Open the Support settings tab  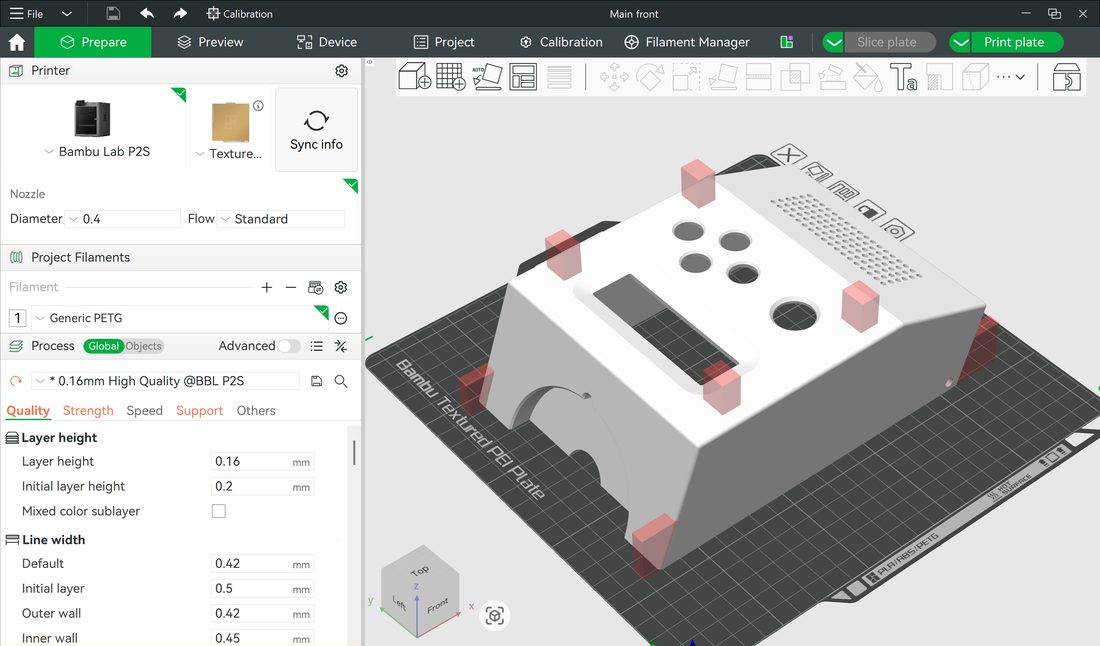[x=199, y=410]
